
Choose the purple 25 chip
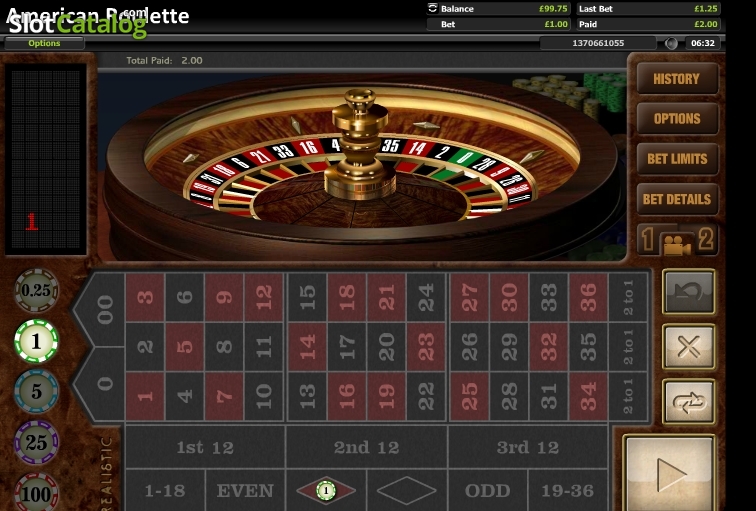click(x=36, y=442)
